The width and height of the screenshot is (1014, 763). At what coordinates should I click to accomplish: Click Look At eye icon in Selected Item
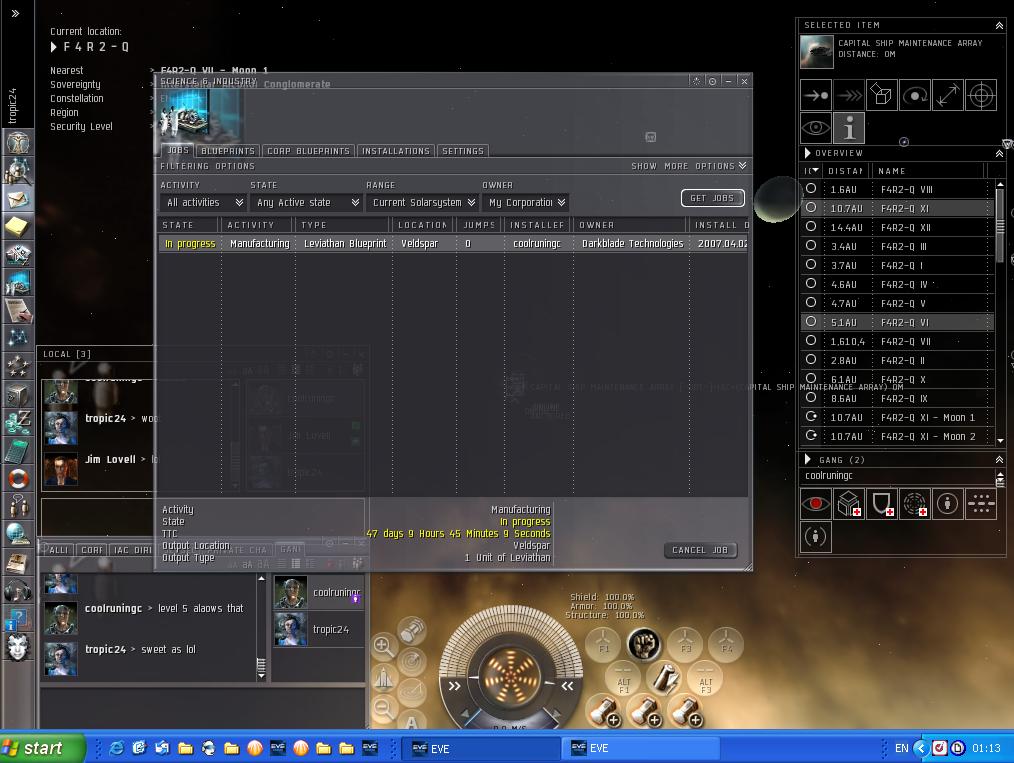coord(816,128)
